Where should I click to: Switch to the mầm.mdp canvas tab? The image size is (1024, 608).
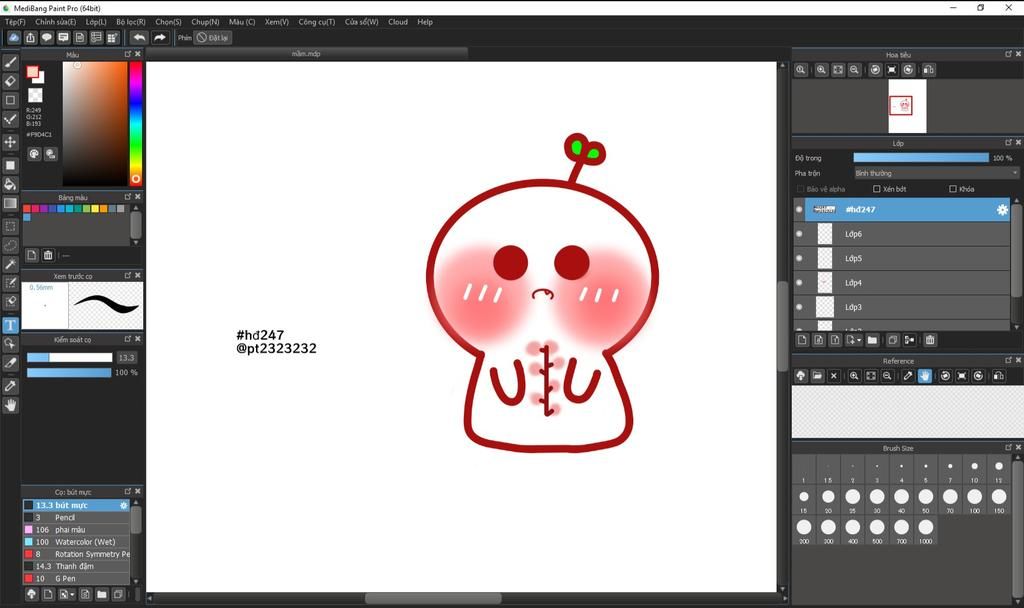point(306,54)
